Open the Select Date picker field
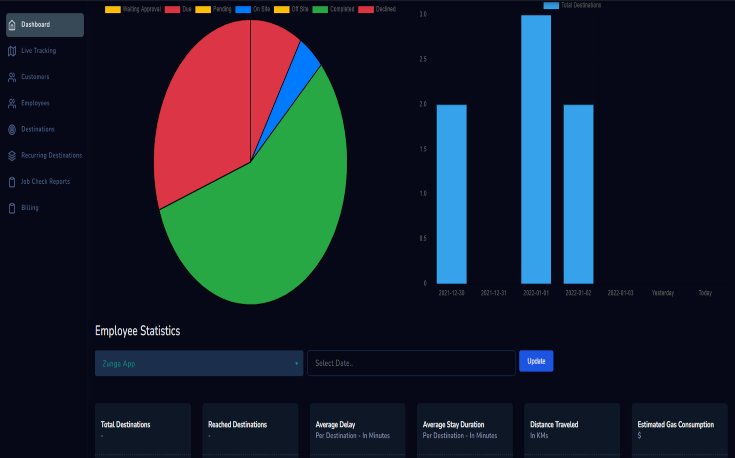The height and width of the screenshot is (458, 735). [411, 363]
